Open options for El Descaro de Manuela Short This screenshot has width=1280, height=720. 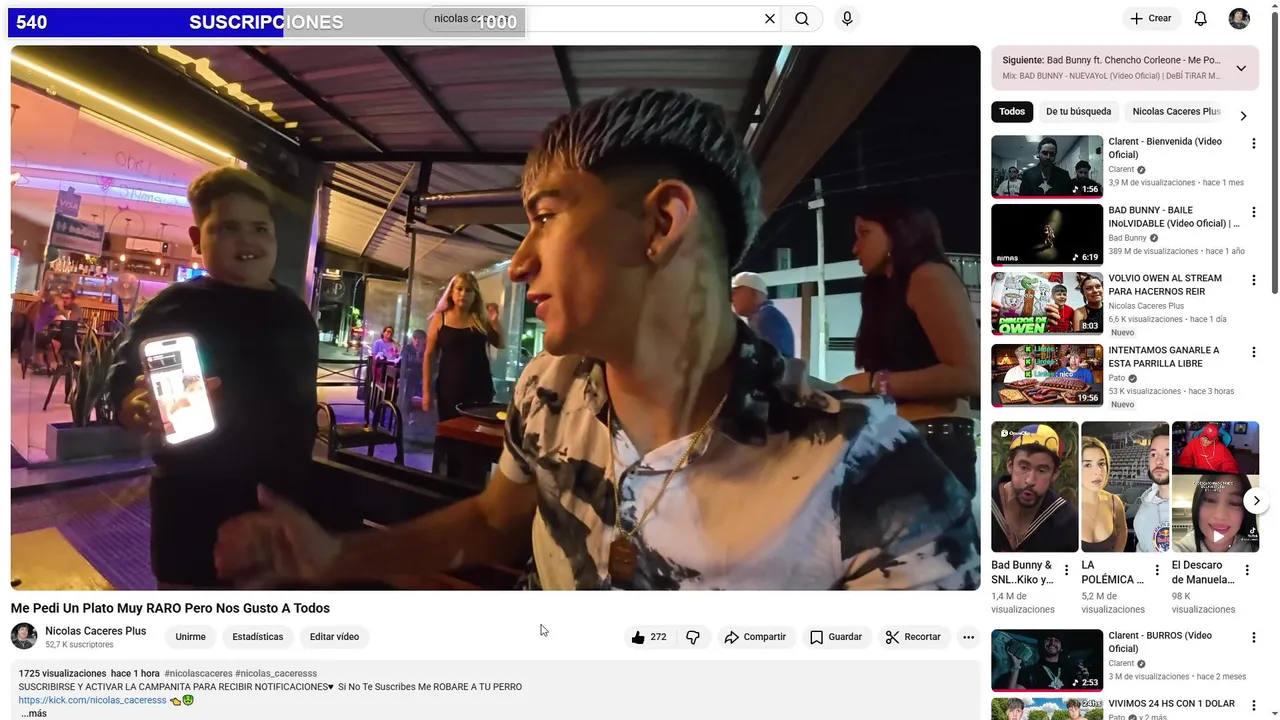coord(1247,570)
